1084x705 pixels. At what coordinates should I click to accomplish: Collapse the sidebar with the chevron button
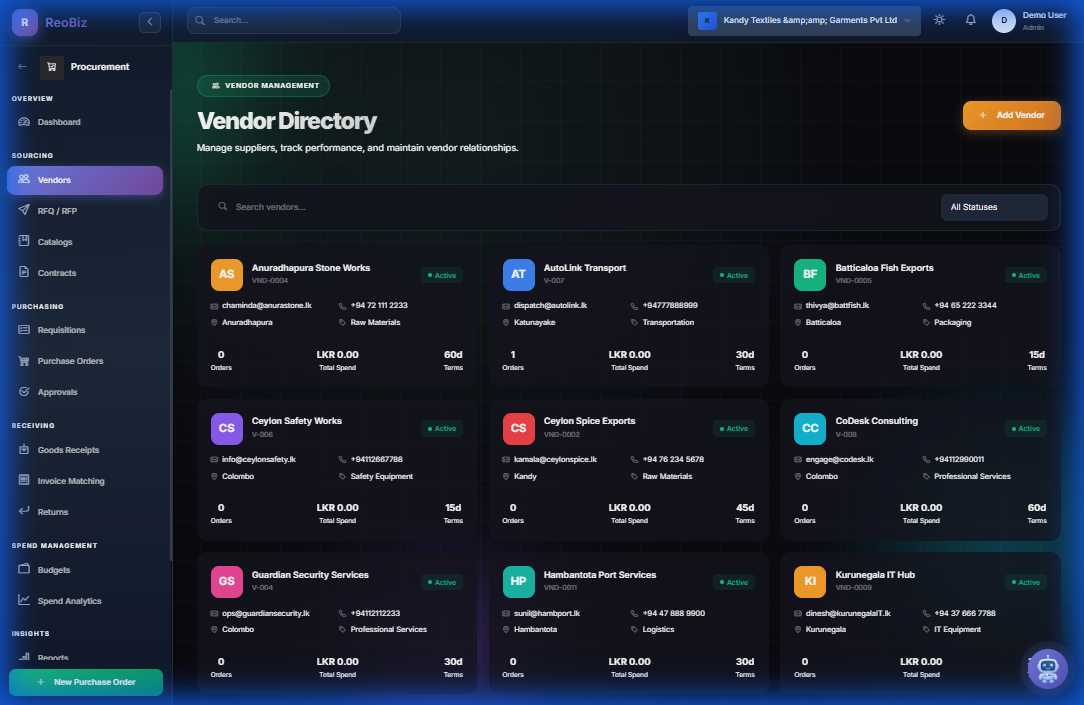point(150,21)
